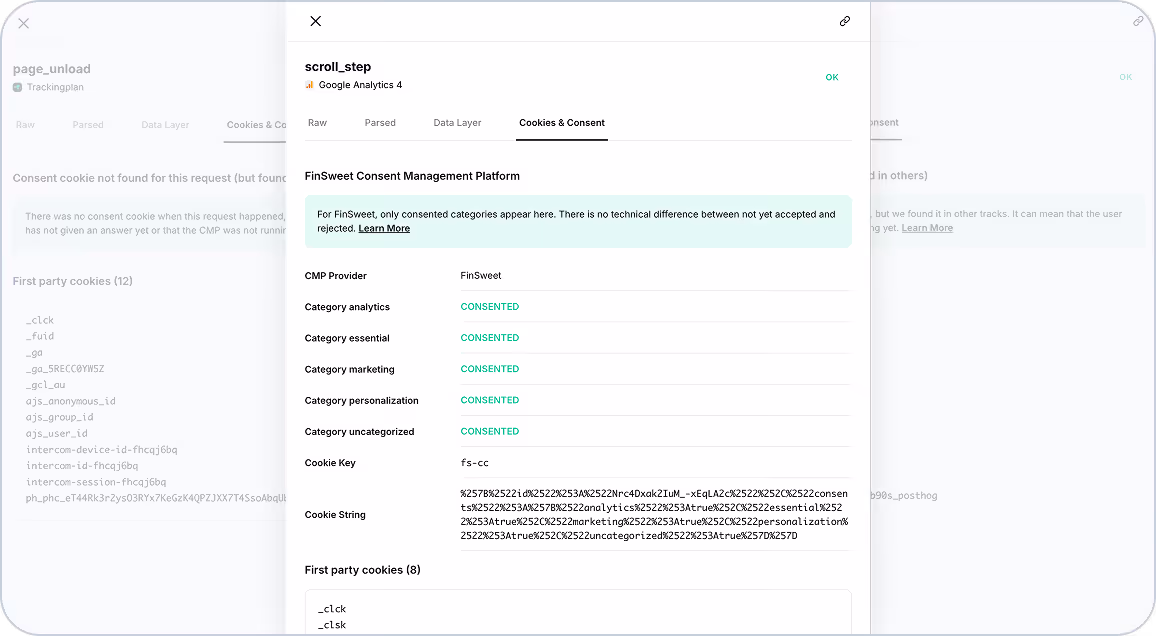Select the Cookies & Consent tab
Viewport: 1156px width, 636px height.
click(562, 123)
